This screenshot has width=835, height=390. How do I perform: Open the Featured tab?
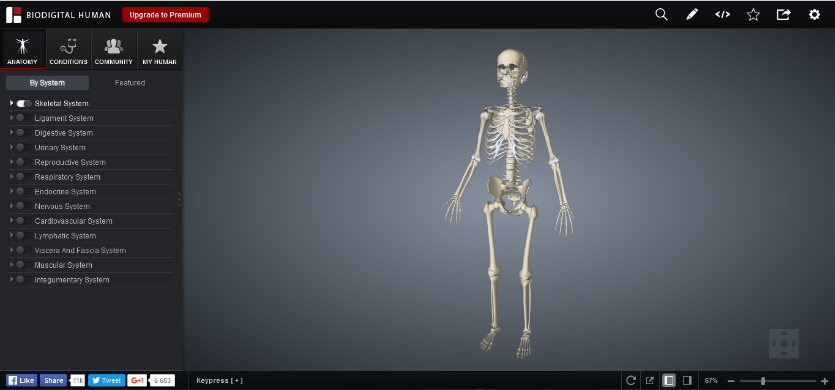coord(130,83)
